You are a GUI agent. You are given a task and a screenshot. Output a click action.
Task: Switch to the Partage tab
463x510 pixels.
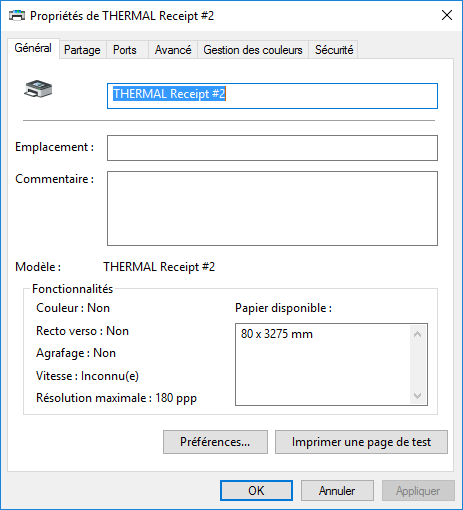tap(82, 50)
